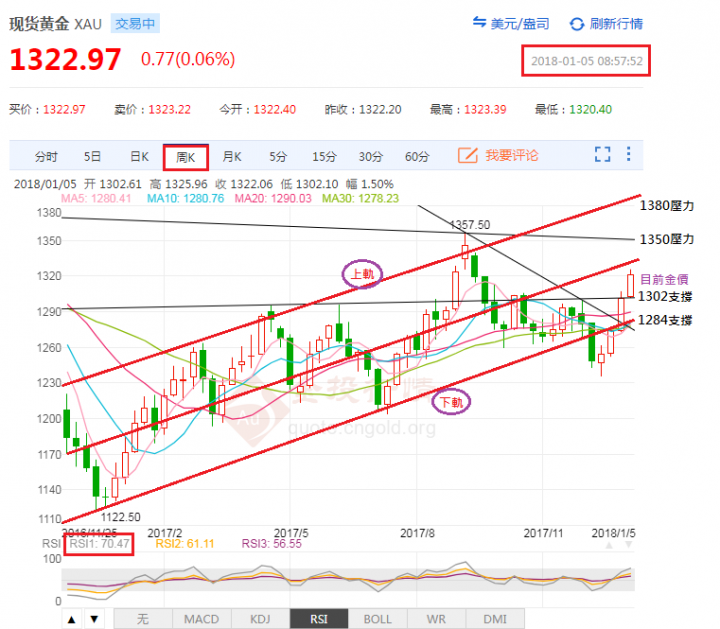Click the RSI3: 56.55 value

click(x=272, y=544)
